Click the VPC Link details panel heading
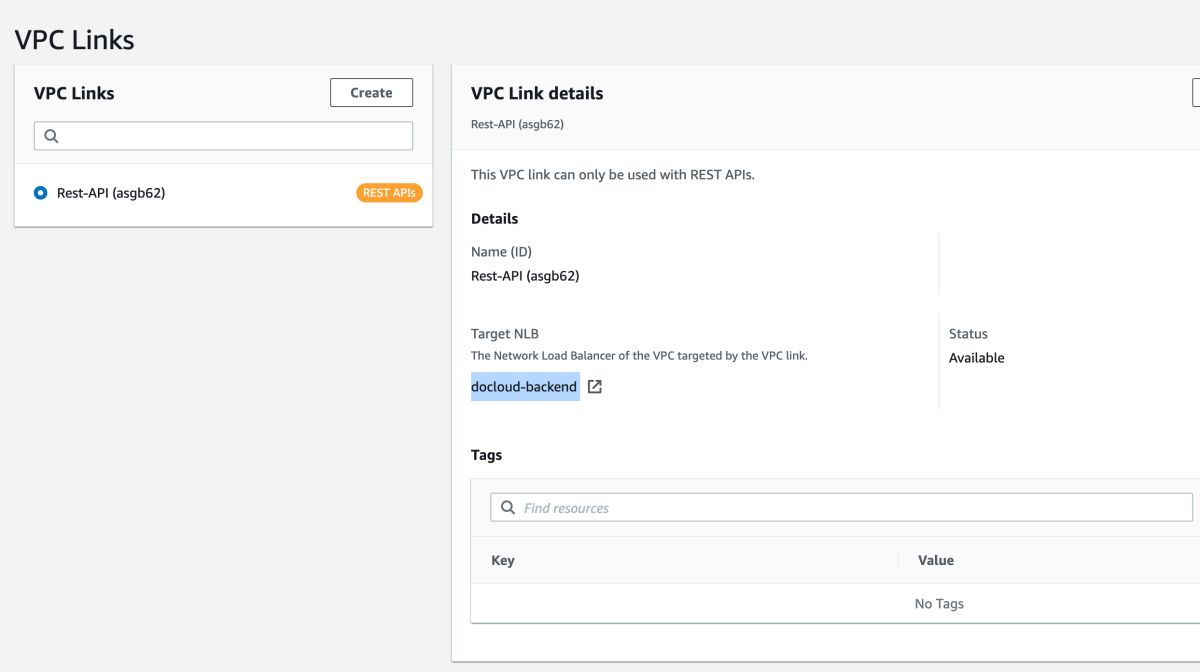This screenshot has width=1200, height=672. (537, 93)
